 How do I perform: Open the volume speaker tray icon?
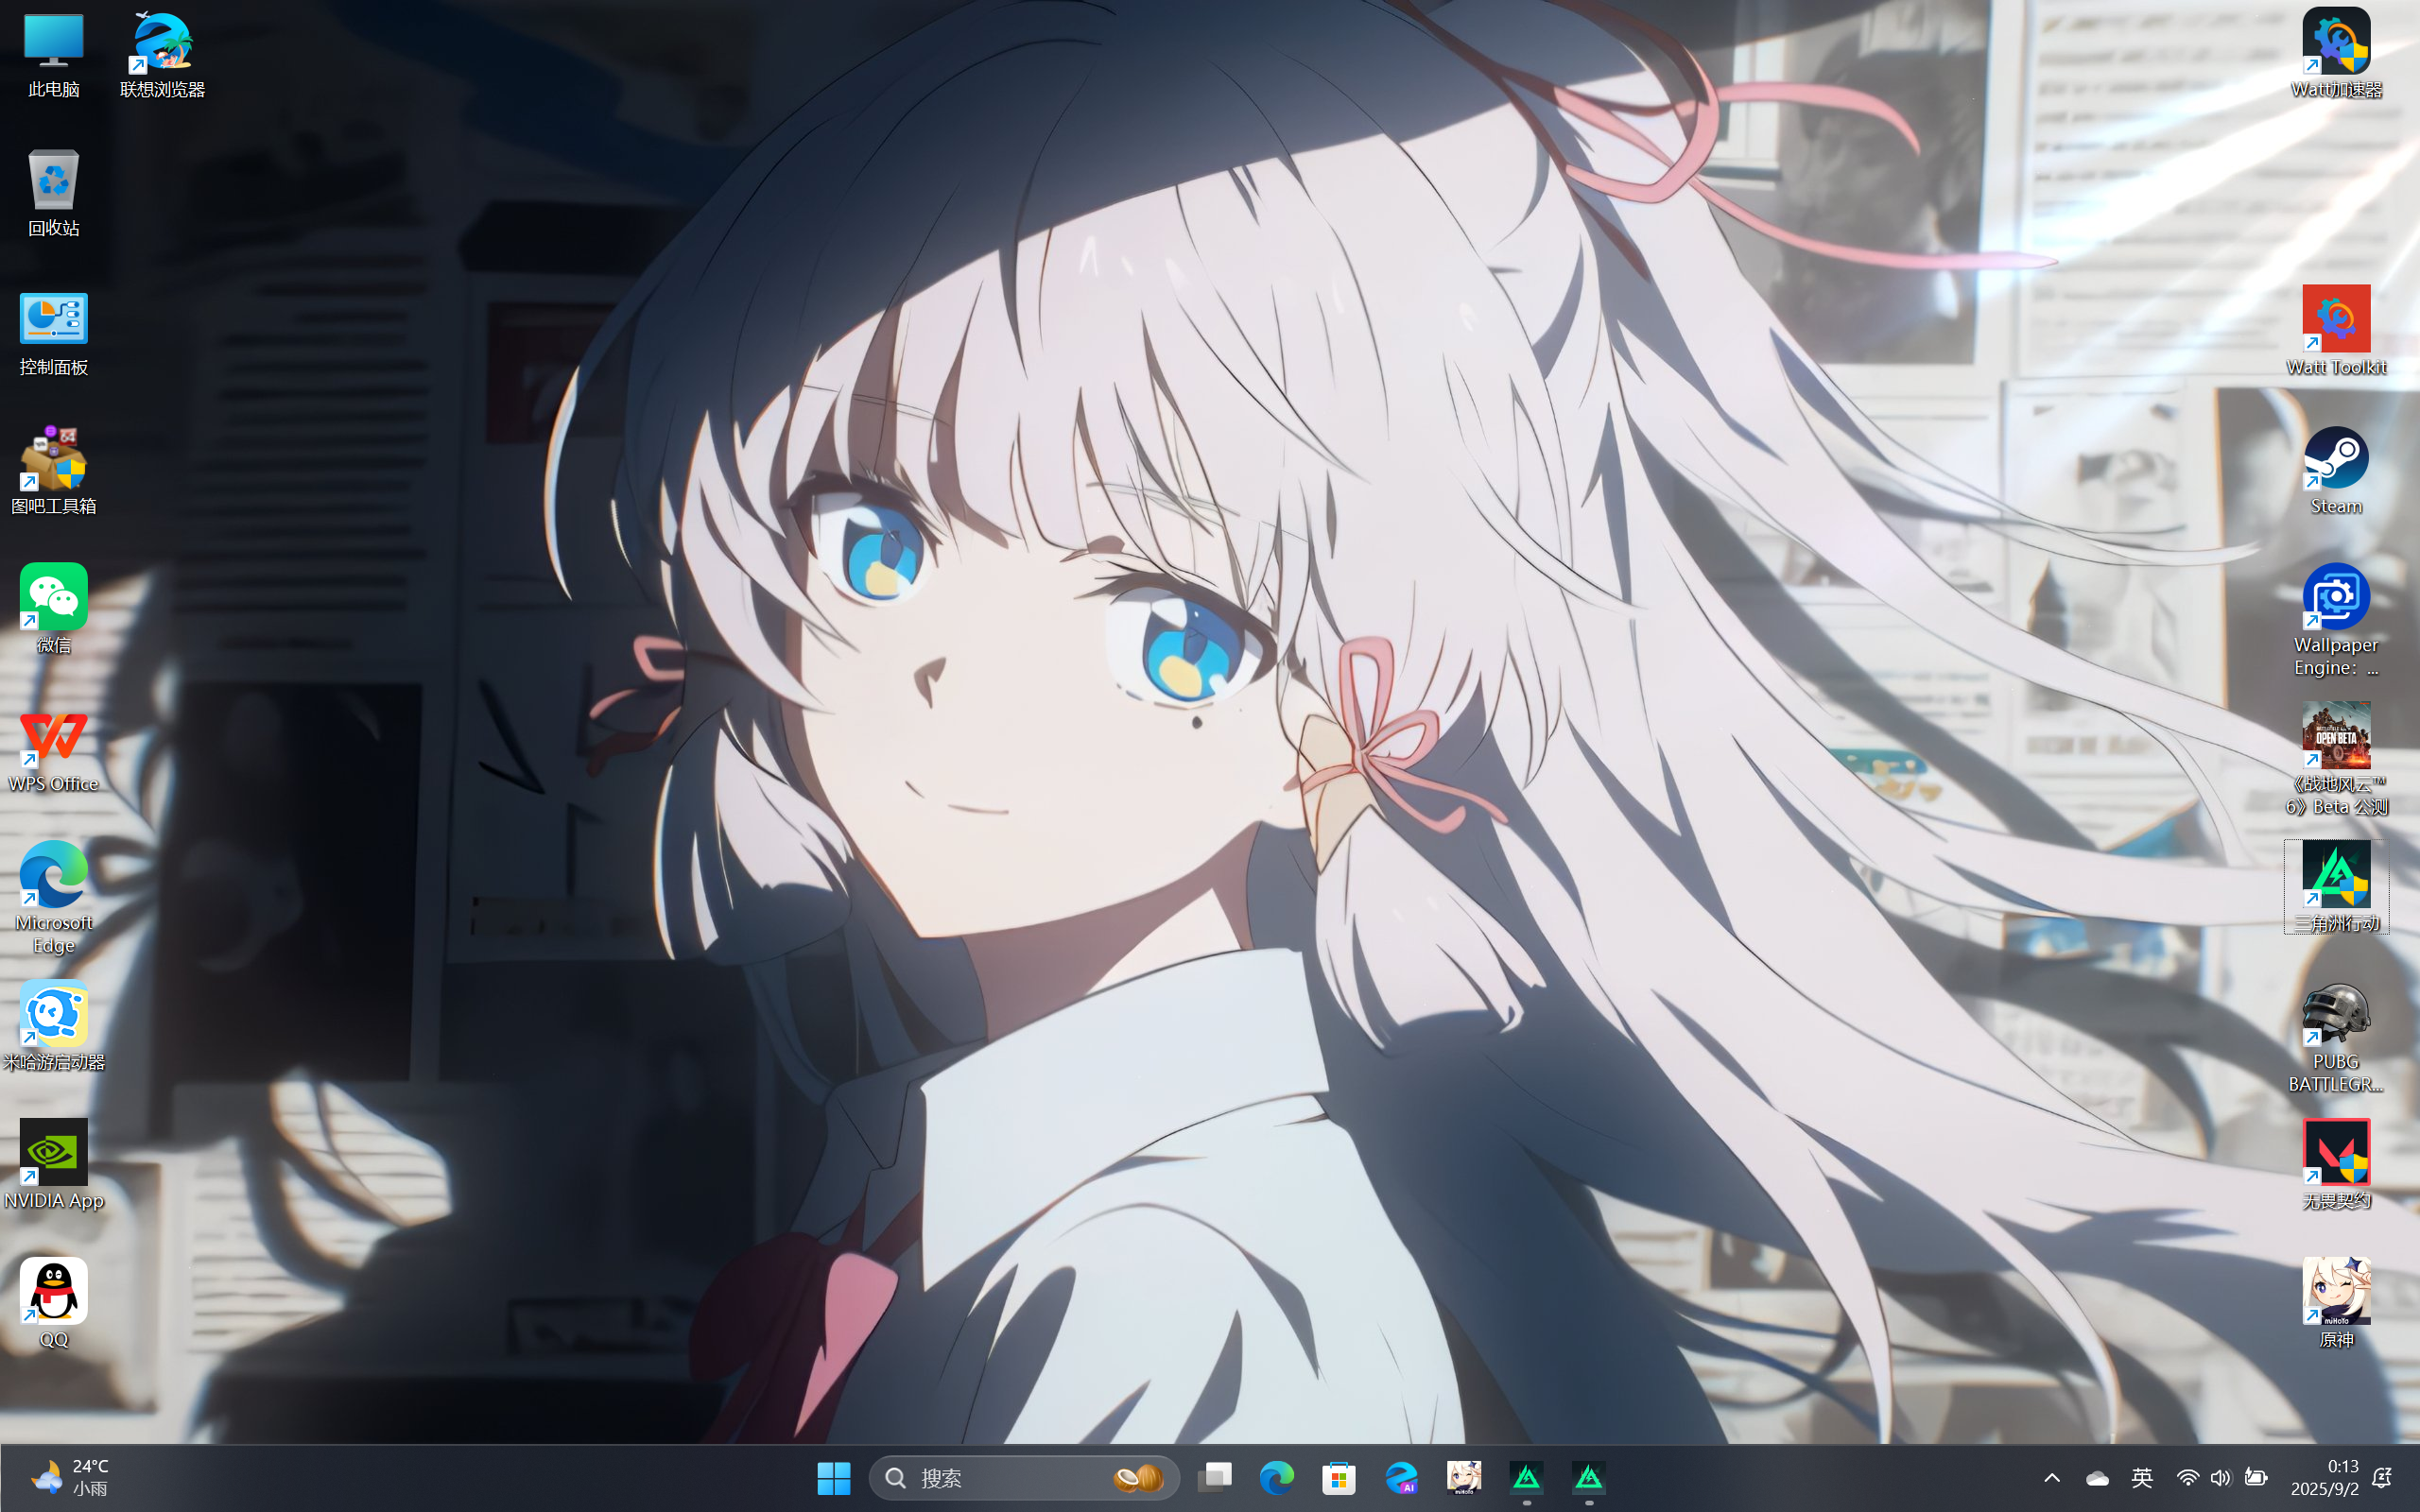[x=2221, y=1478]
